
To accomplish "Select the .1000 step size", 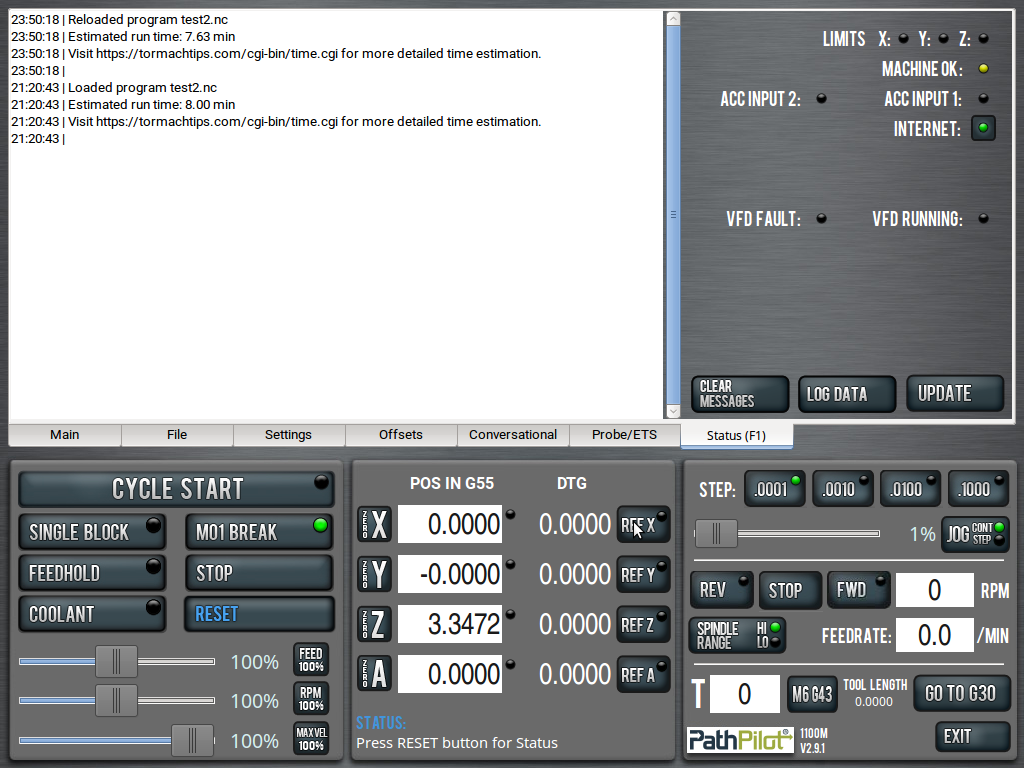I will 978,489.
